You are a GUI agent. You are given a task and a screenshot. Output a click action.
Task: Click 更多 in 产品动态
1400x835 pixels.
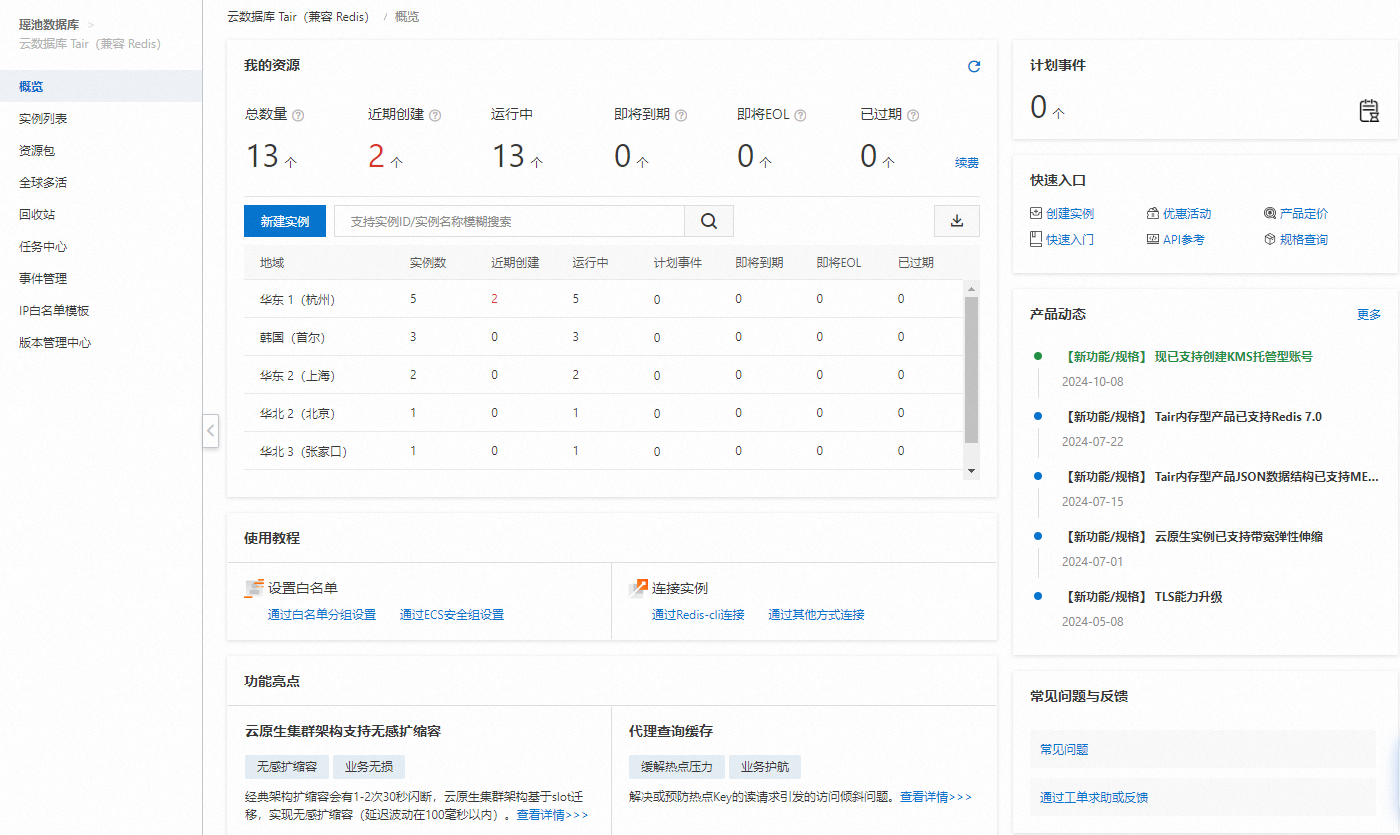pos(1369,314)
